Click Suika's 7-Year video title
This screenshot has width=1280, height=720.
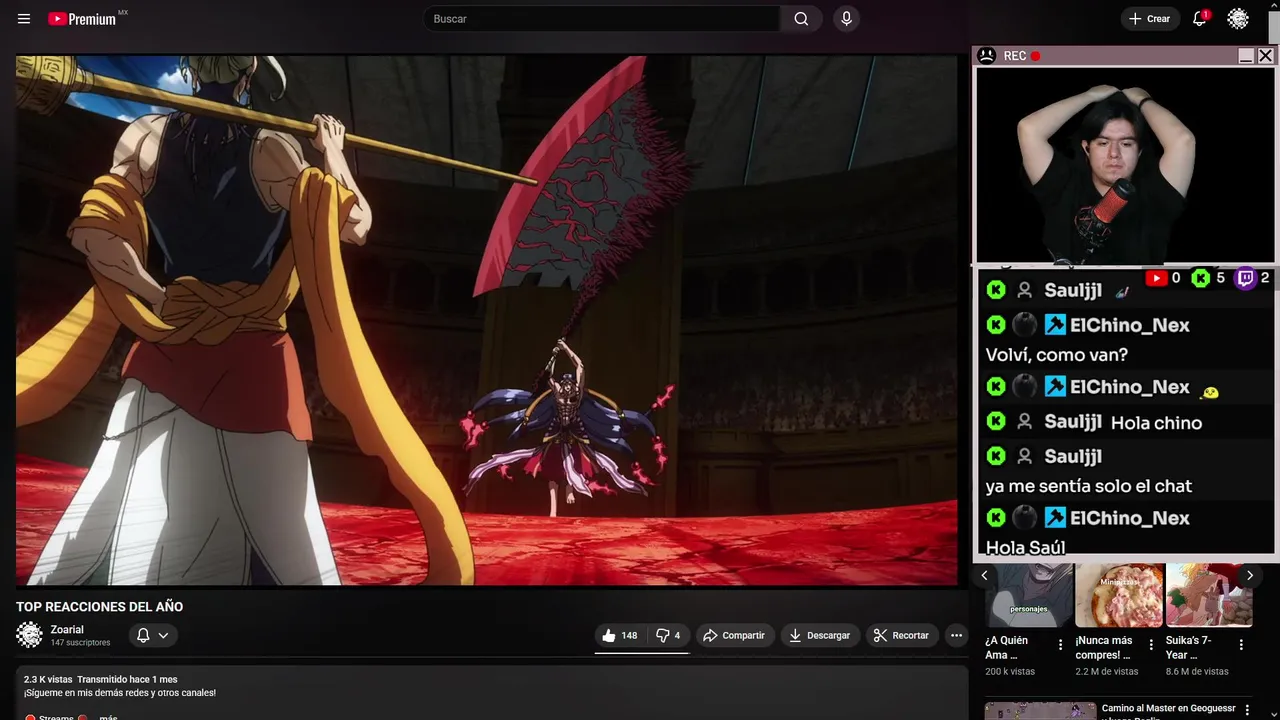click(1189, 648)
